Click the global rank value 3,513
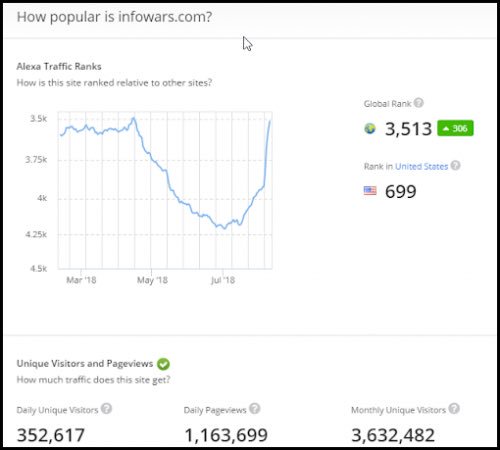Image resolution: width=500 pixels, height=450 pixels. point(408,129)
